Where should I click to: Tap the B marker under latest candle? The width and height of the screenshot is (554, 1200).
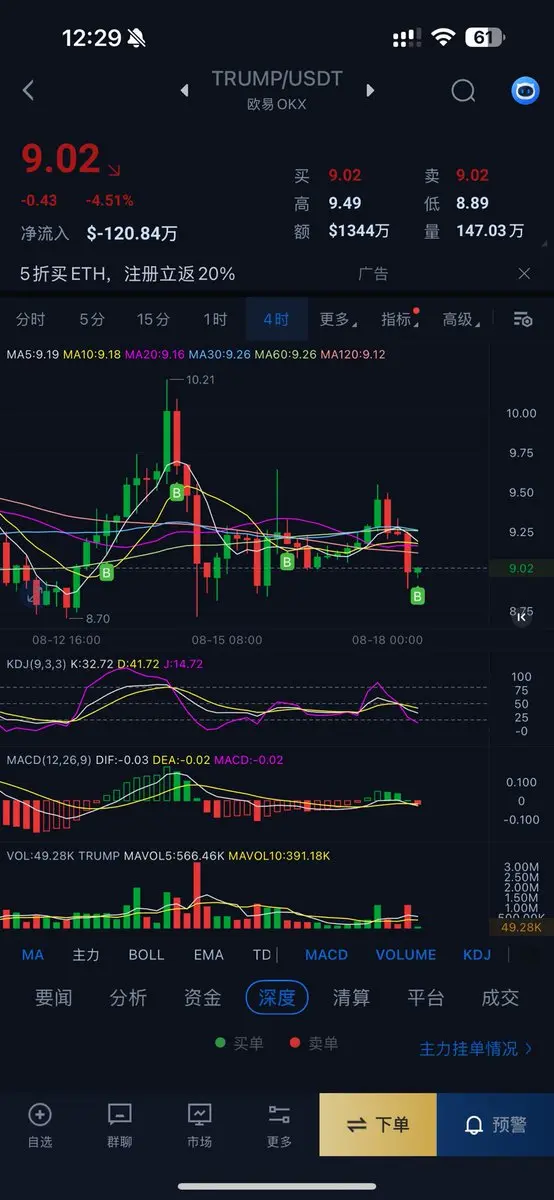(x=418, y=596)
